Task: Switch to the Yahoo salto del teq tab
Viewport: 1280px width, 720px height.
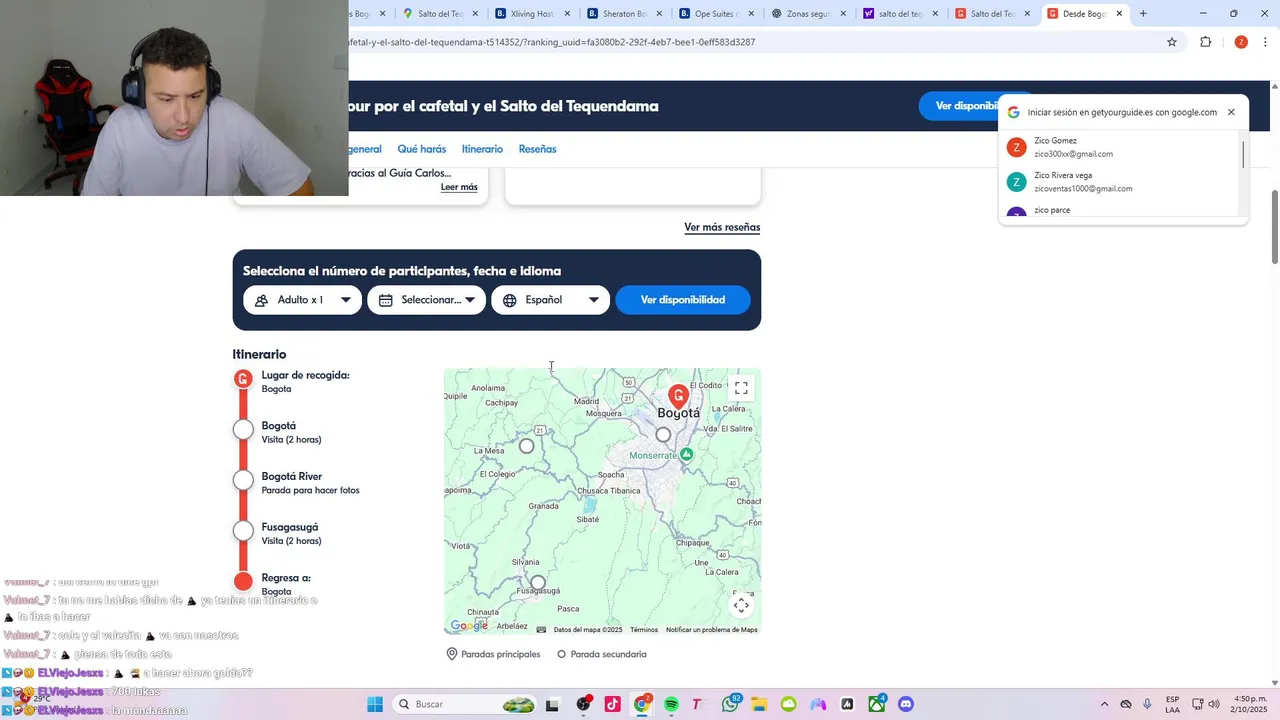Action: coord(901,14)
